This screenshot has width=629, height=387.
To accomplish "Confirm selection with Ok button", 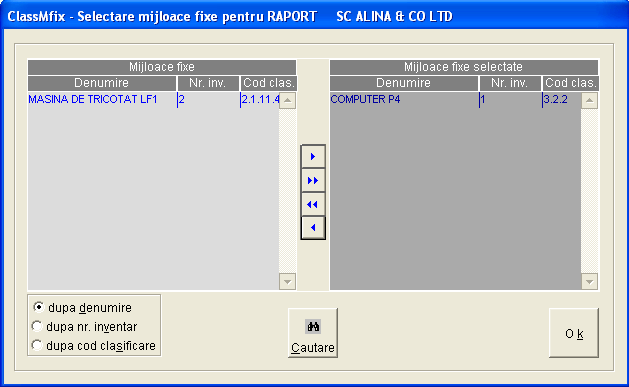I will pos(574,333).
